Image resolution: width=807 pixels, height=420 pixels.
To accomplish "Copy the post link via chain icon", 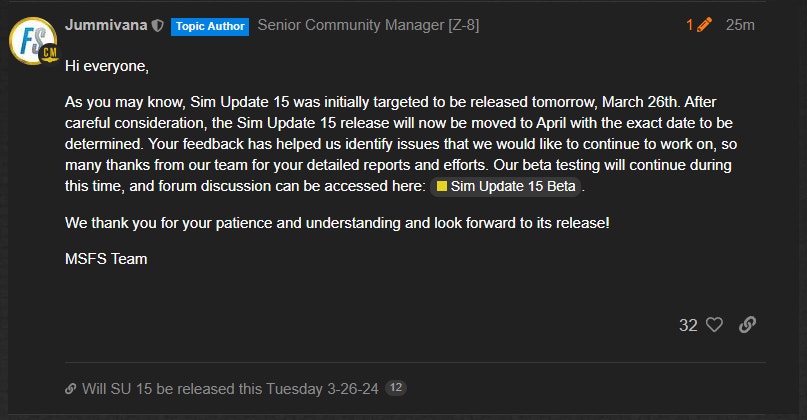I will (746, 325).
